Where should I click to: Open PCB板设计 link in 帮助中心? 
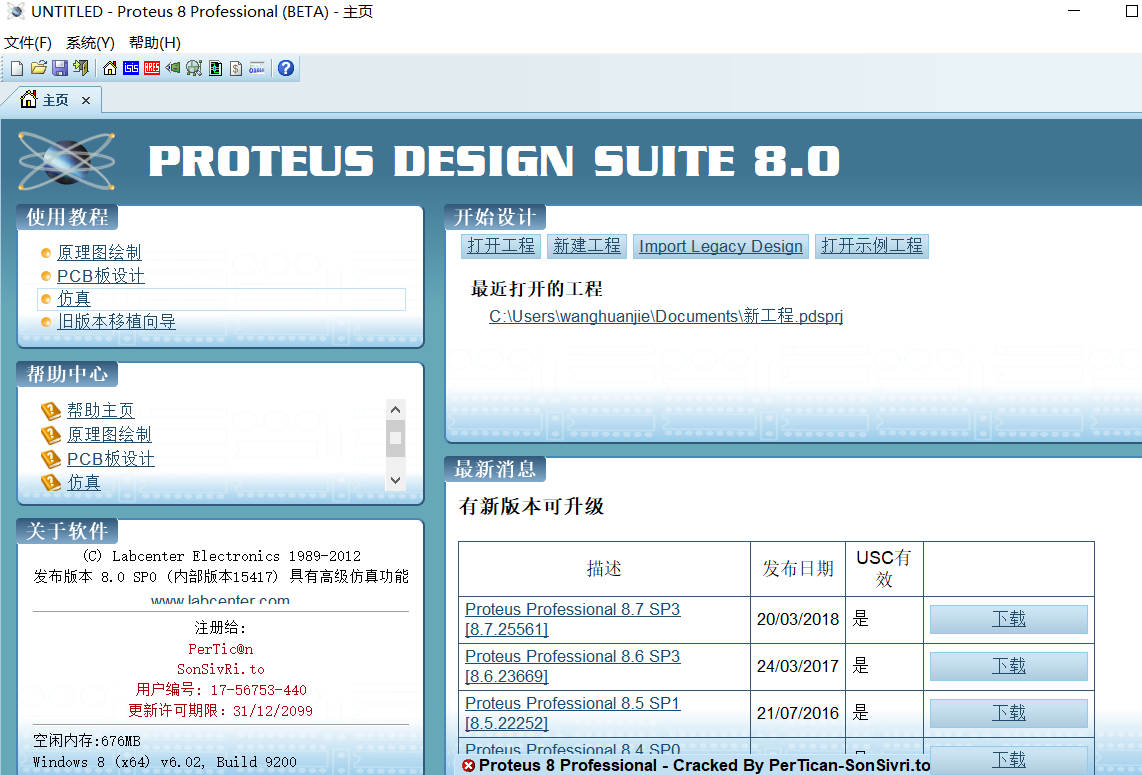click(111, 459)
